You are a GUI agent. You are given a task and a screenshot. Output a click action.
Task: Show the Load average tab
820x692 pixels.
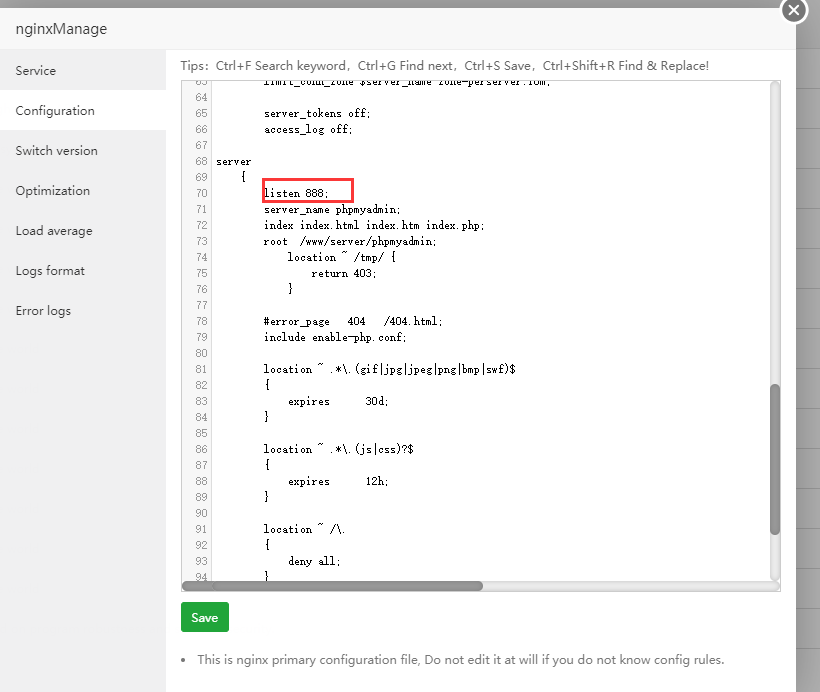click(x=54, y=231)
